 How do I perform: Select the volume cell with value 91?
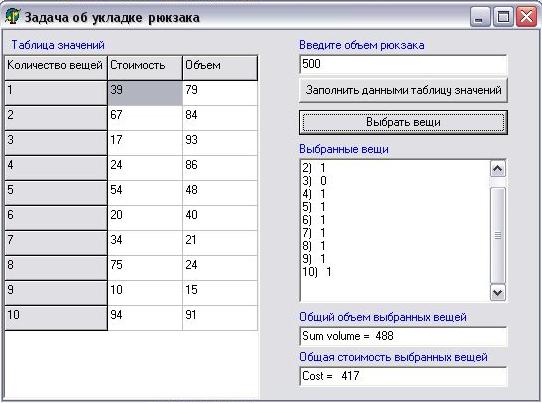(x=220, y=318)
